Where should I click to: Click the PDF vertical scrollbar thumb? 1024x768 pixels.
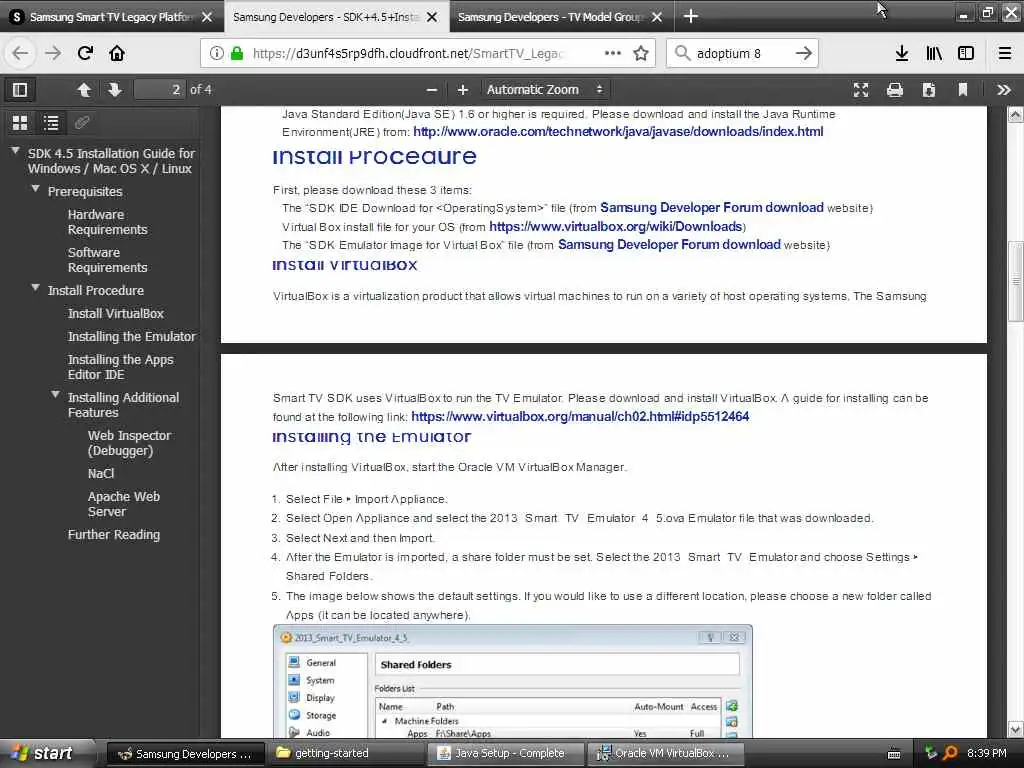click(1016, 281)
